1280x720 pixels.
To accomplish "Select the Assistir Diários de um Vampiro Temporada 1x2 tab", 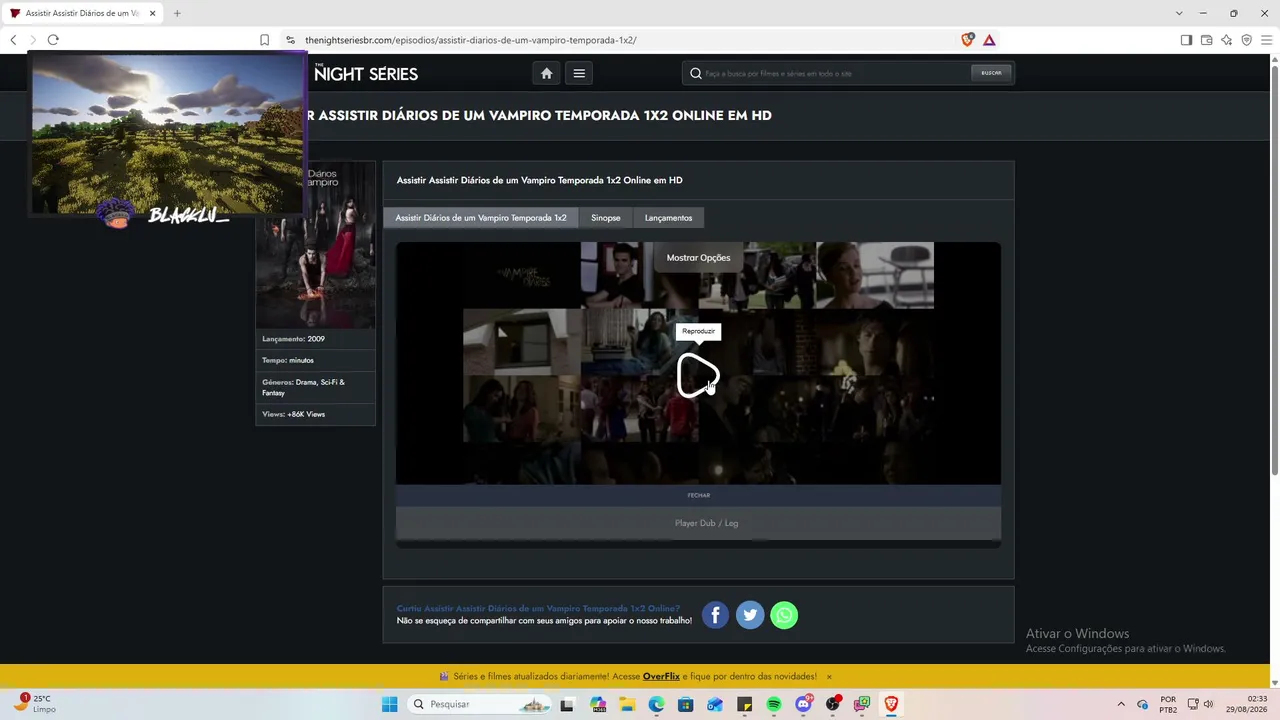I will click(82, 13).
